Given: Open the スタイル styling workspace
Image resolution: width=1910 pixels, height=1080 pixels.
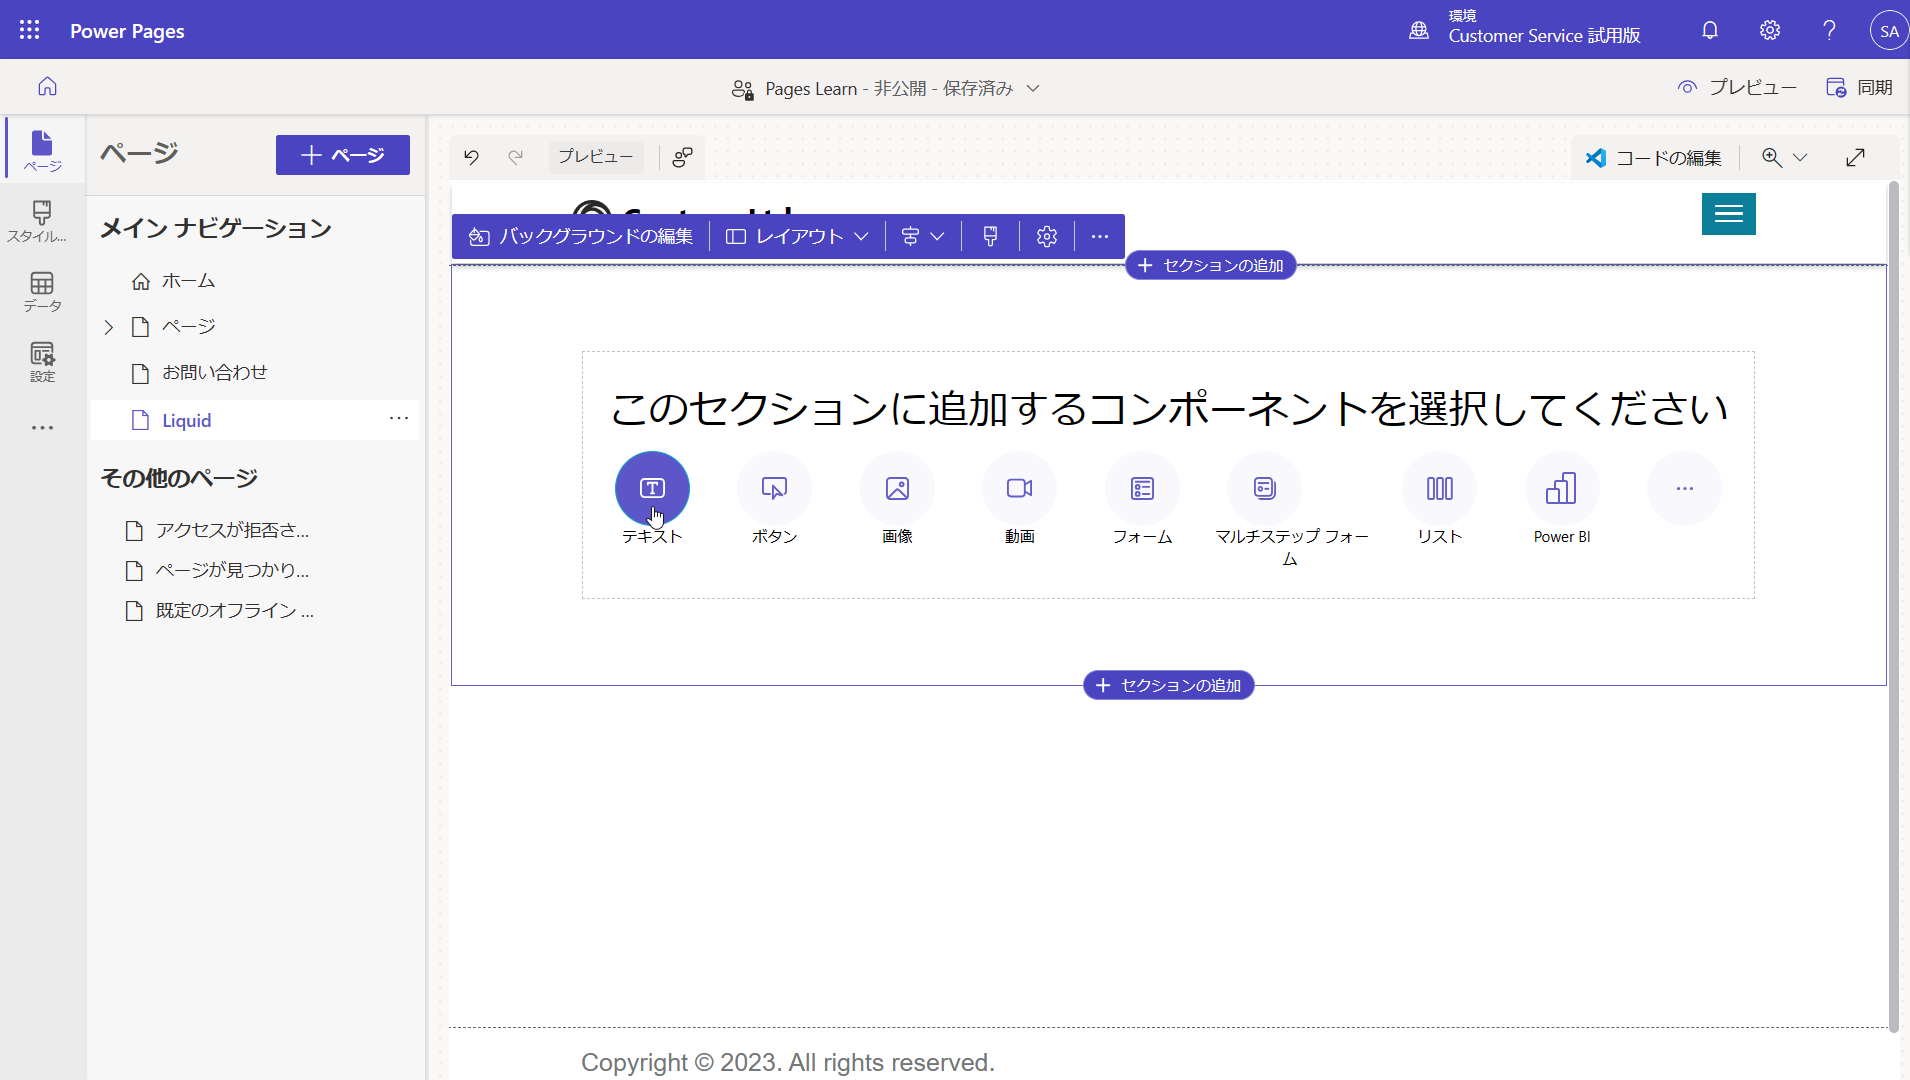Looking at the screenshot, I should (x=42, y=221).
